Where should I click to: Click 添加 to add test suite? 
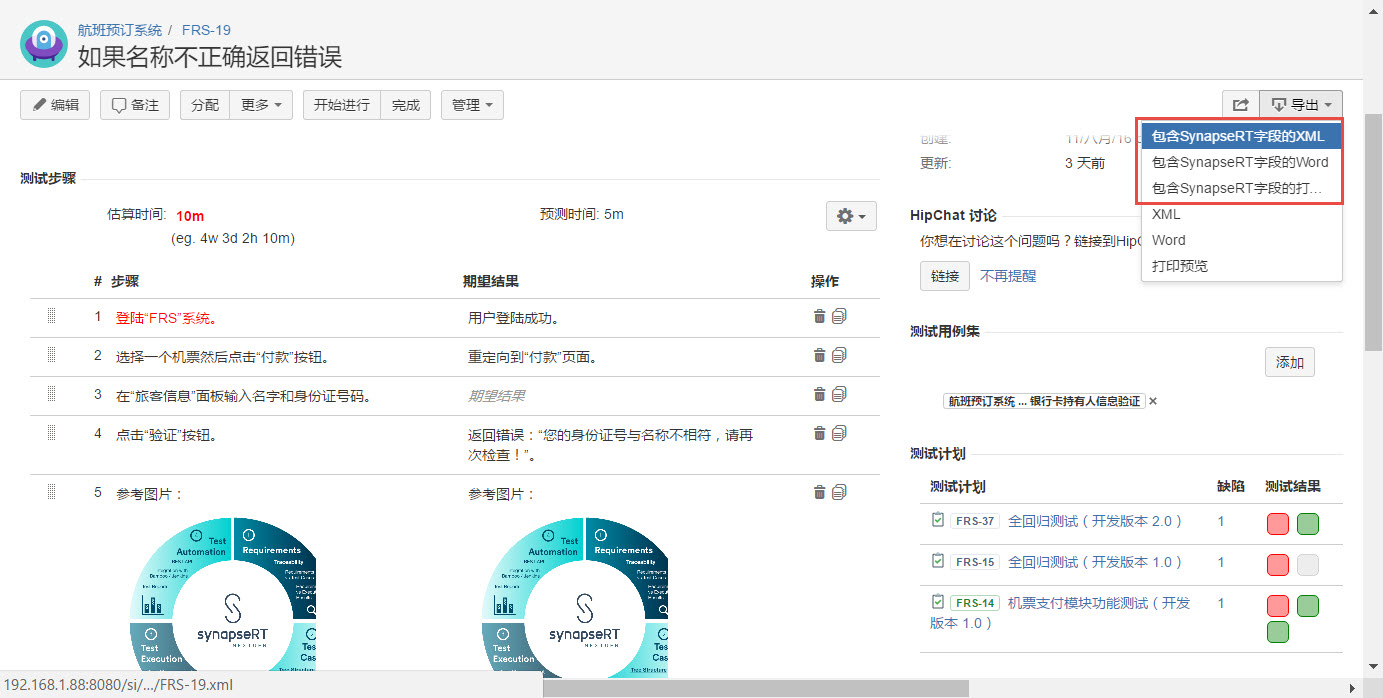(x=1290, y=362)
